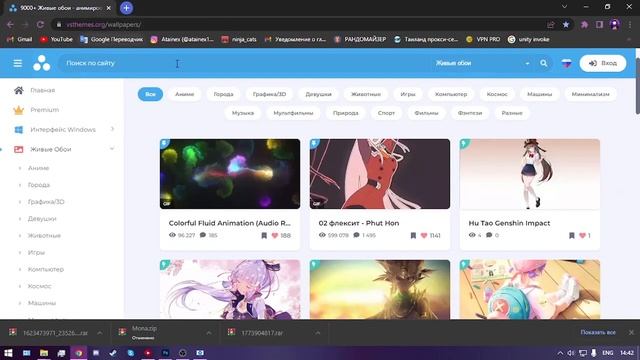Click the vsthemes site logo
640x360 pixels.
pyautogui.click(x=42, y=63)
